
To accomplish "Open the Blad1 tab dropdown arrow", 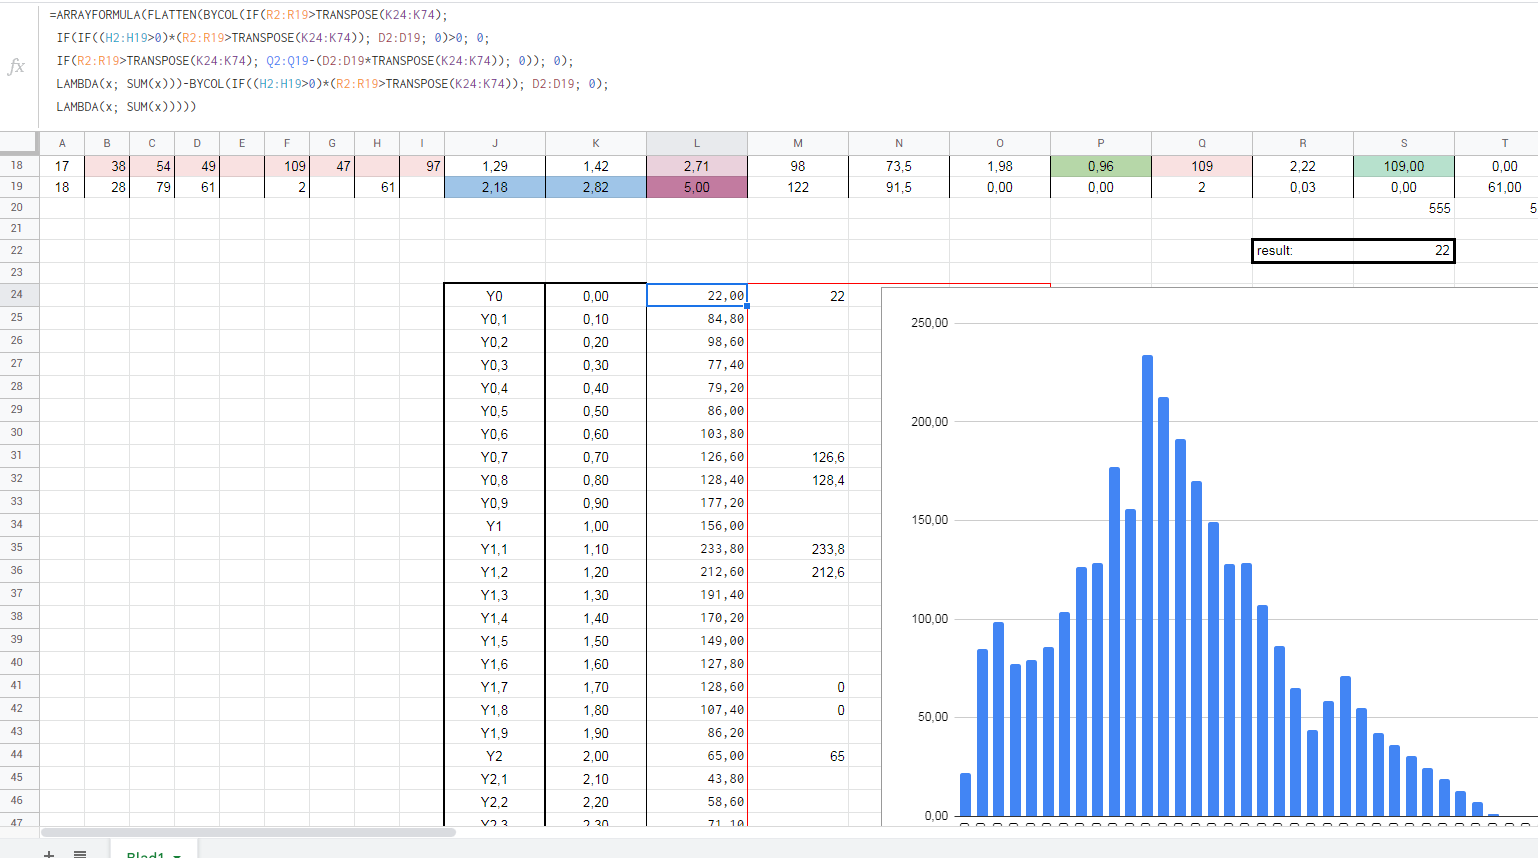I will 177,855.
